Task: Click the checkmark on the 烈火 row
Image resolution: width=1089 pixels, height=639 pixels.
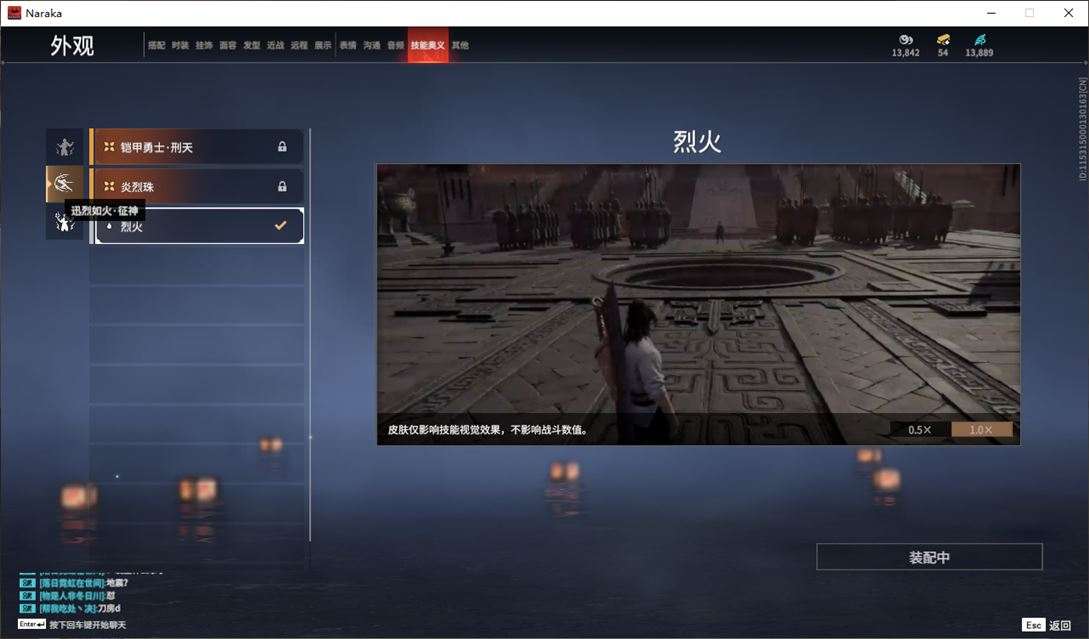Action: point(281,225)
